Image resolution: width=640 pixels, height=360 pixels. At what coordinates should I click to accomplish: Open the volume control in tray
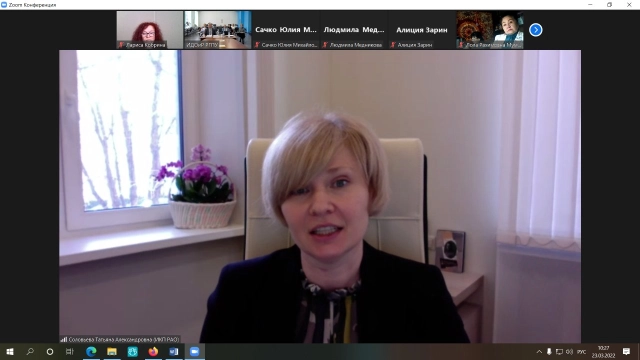[x=570, y=351]
